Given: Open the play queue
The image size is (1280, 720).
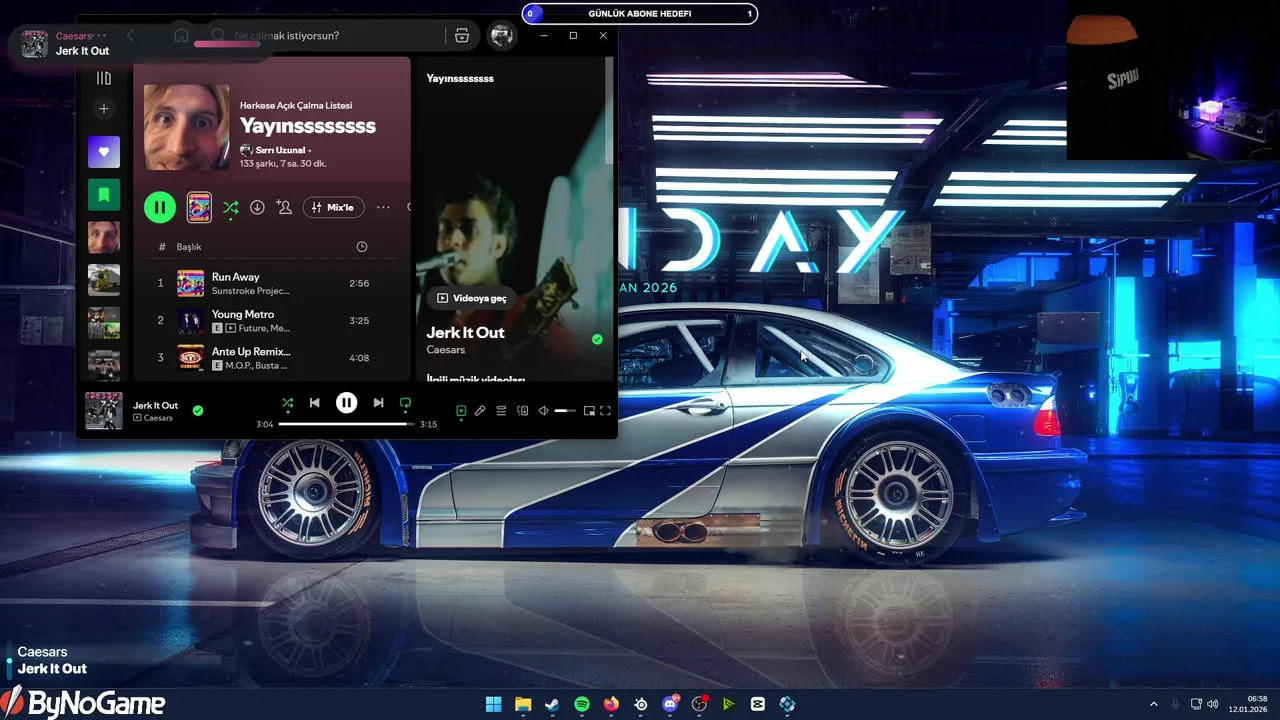Looking at the screenshot, I should point(501,411).
